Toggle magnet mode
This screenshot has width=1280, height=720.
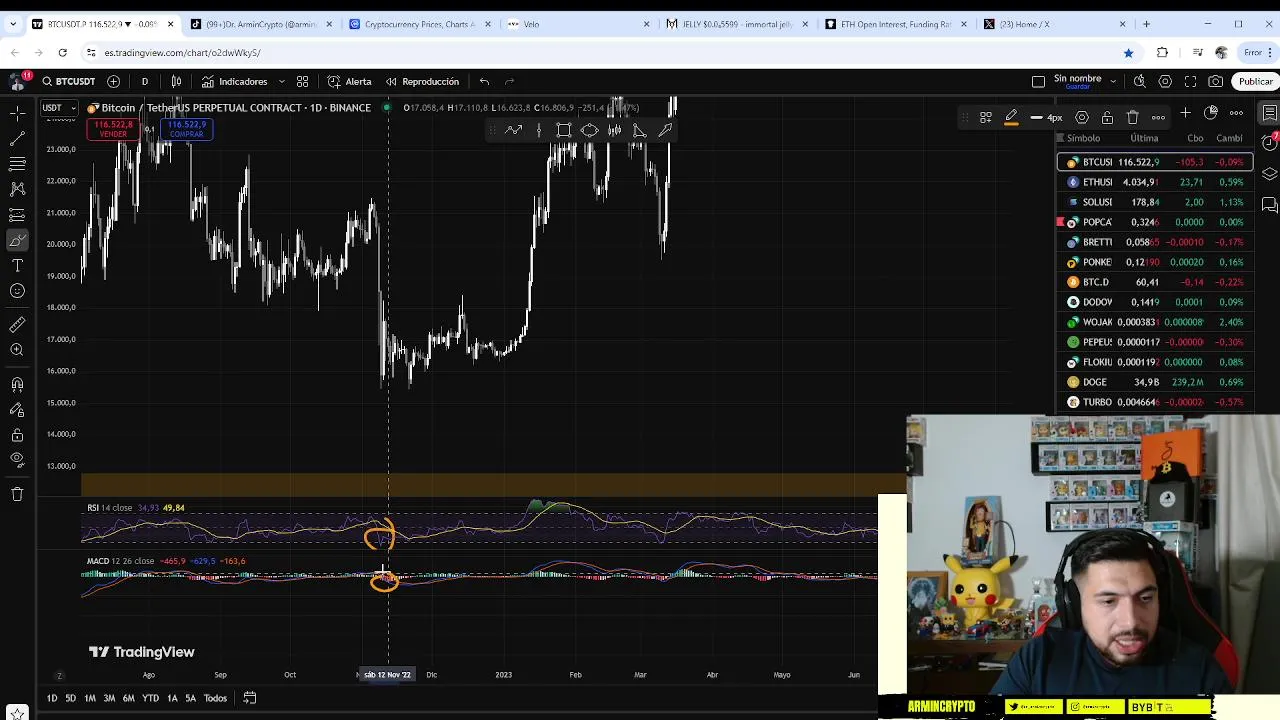pyautogui.click(x=17, y=384)
